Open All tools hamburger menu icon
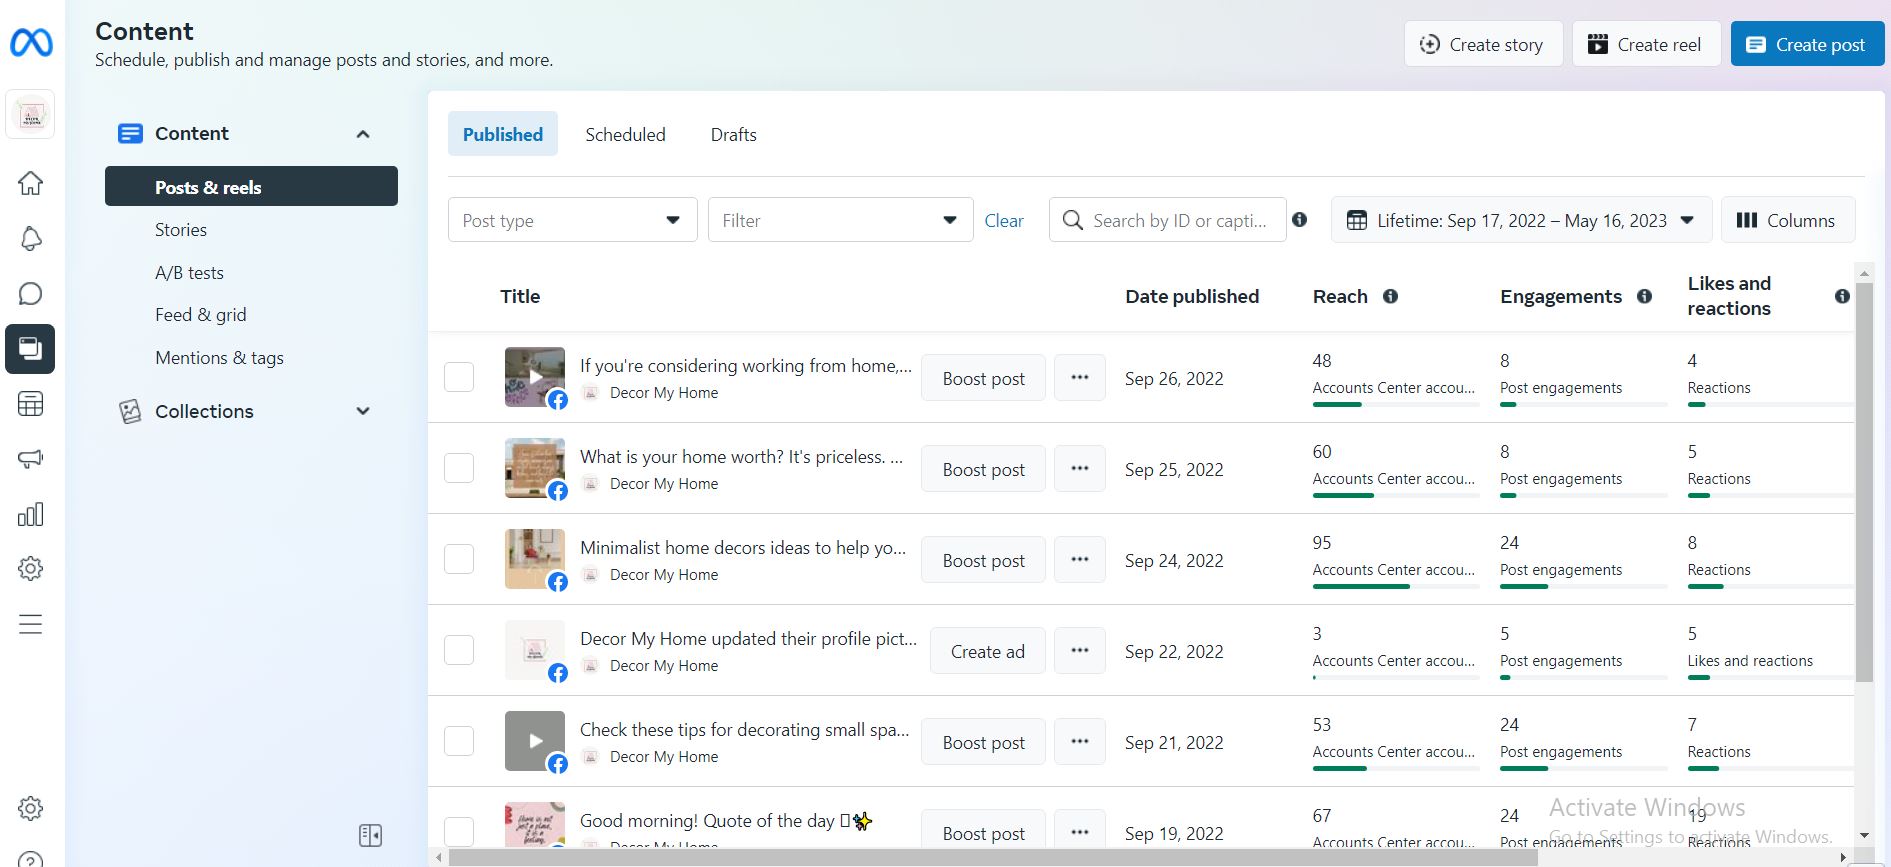This screenshot has height=867, width=1891. (x=31, y=624)
